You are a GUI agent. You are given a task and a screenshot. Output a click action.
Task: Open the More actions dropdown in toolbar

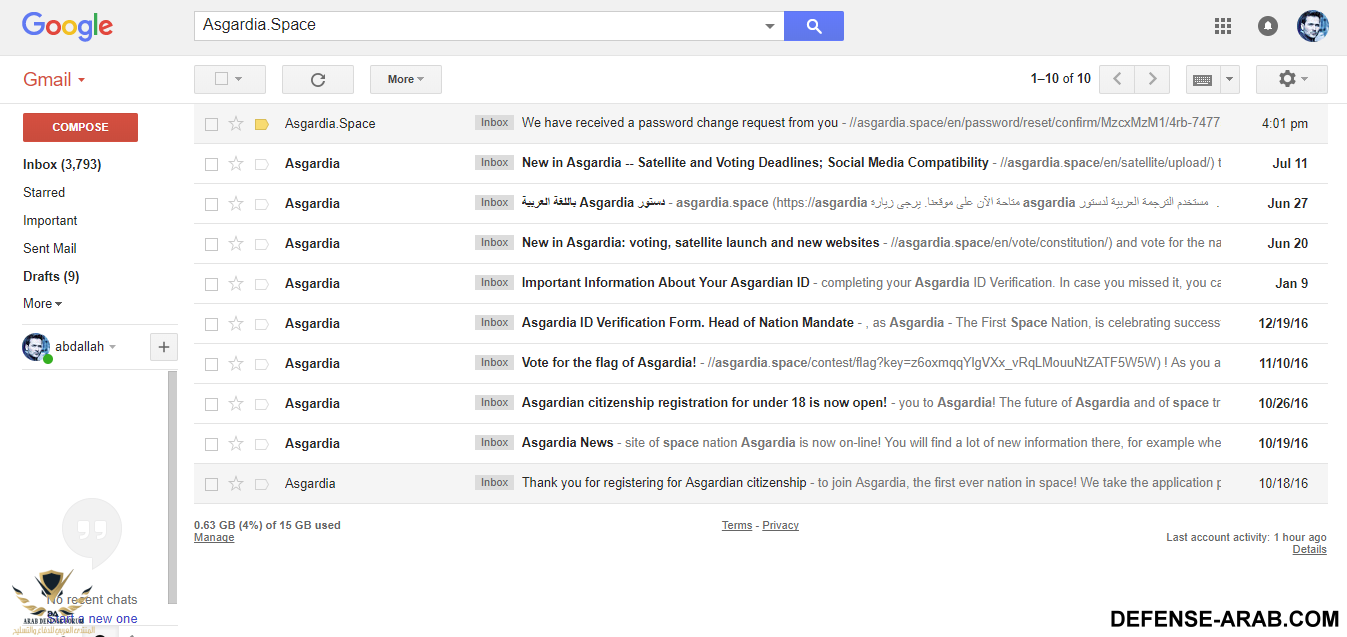coord(405,79)
